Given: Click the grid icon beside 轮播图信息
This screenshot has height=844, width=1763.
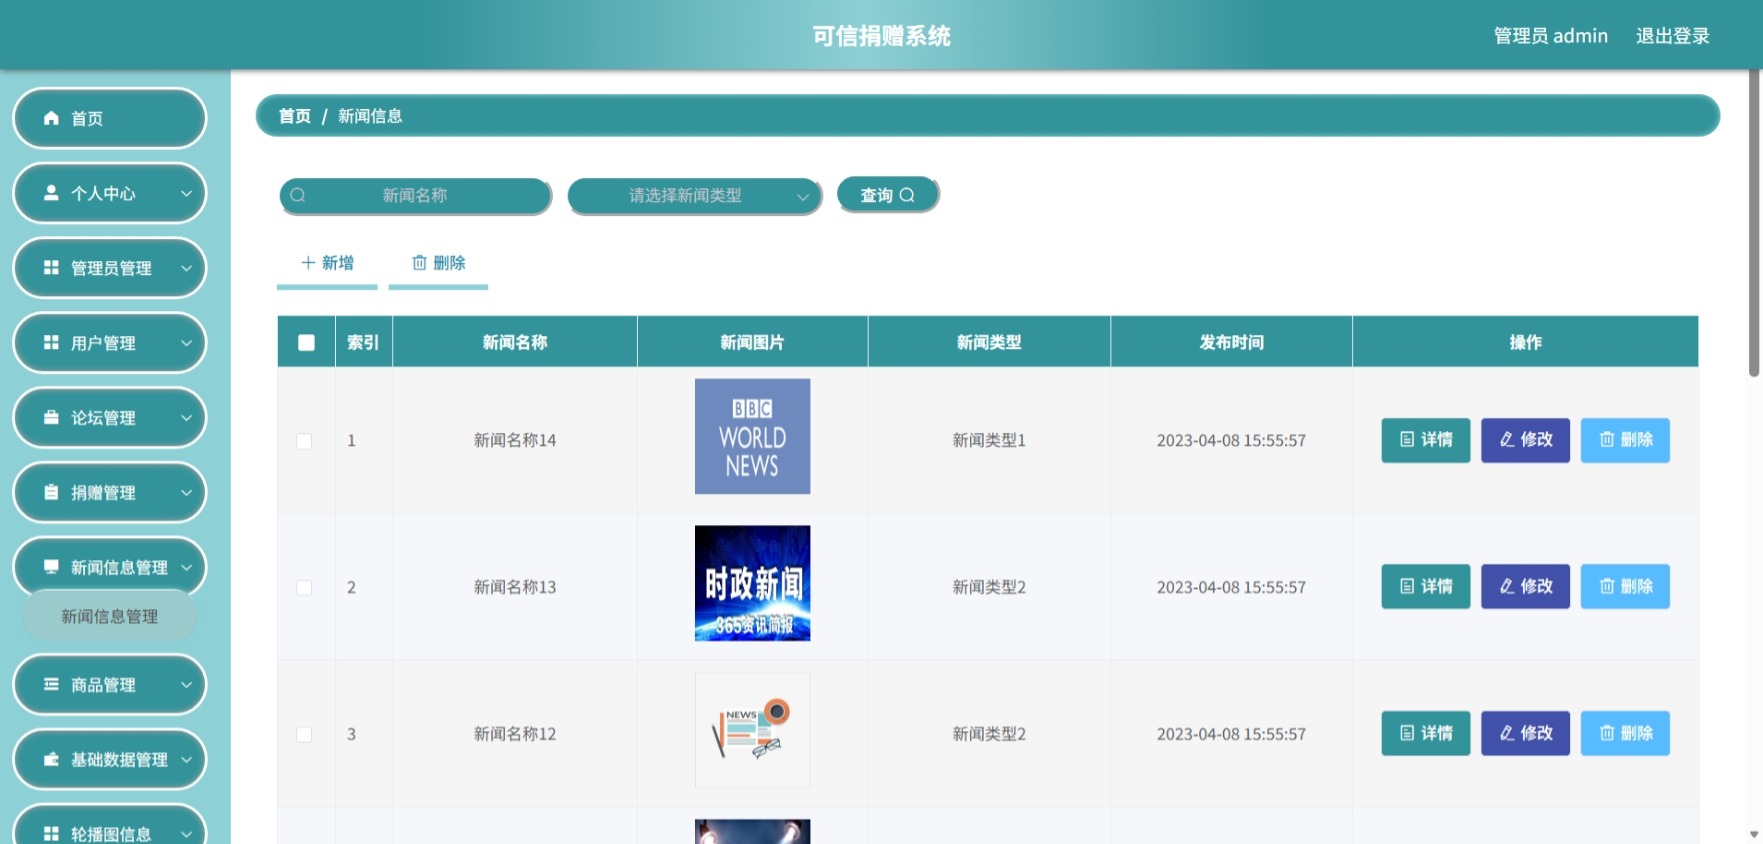Looking at the screenshot, I should 51,834.
